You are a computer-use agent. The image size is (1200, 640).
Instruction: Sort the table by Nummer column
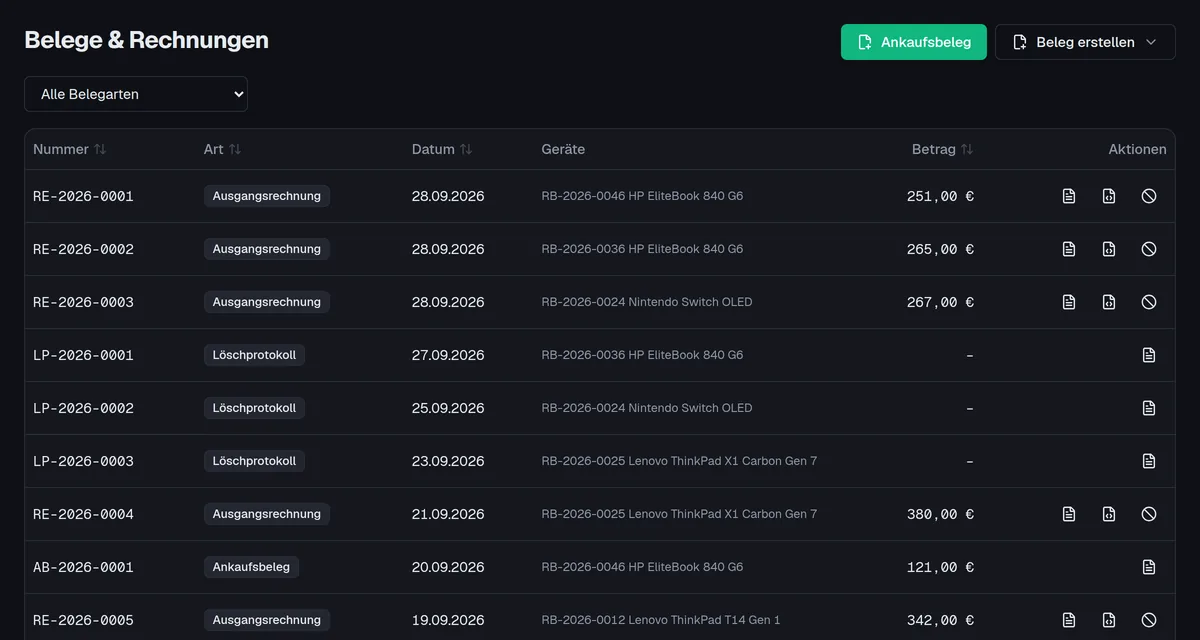pyautogui.click(x=69, y=149)
